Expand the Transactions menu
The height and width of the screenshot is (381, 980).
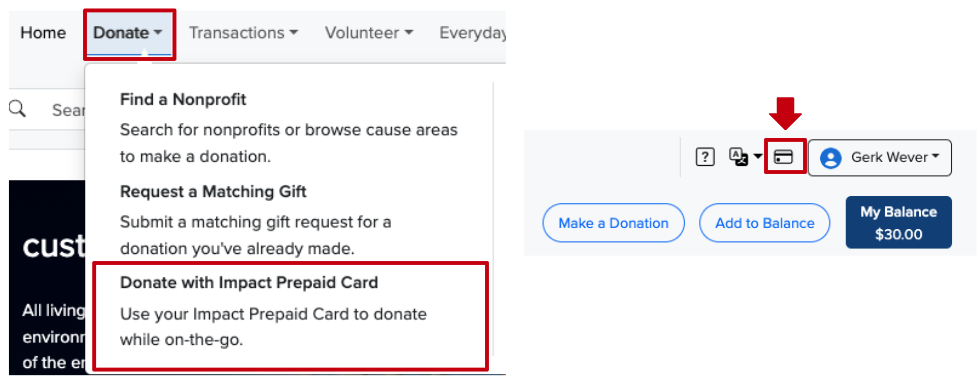tap(244, 32)
